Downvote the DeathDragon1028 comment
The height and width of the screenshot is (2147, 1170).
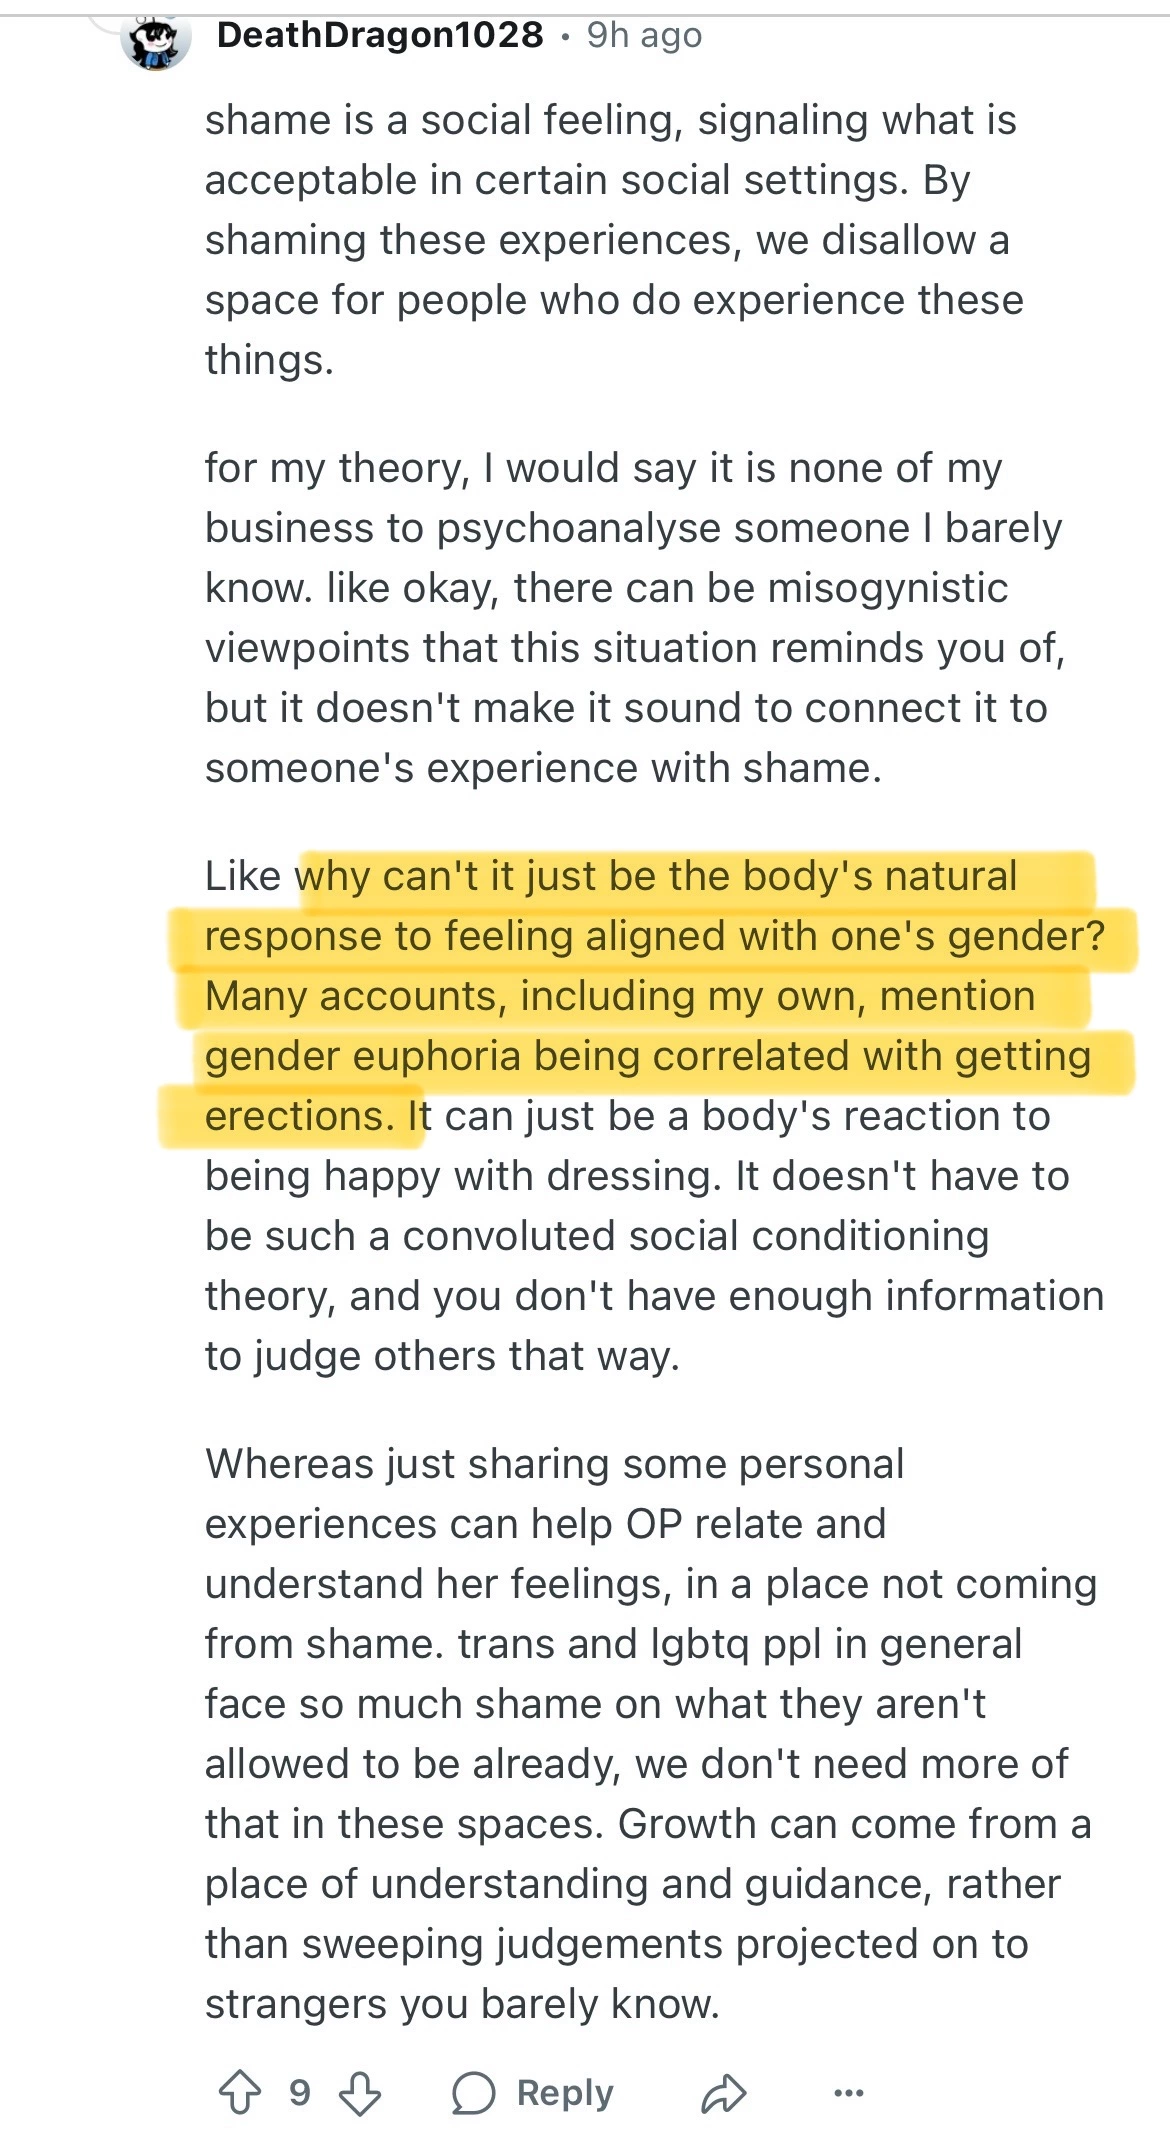click(359, 2092)
